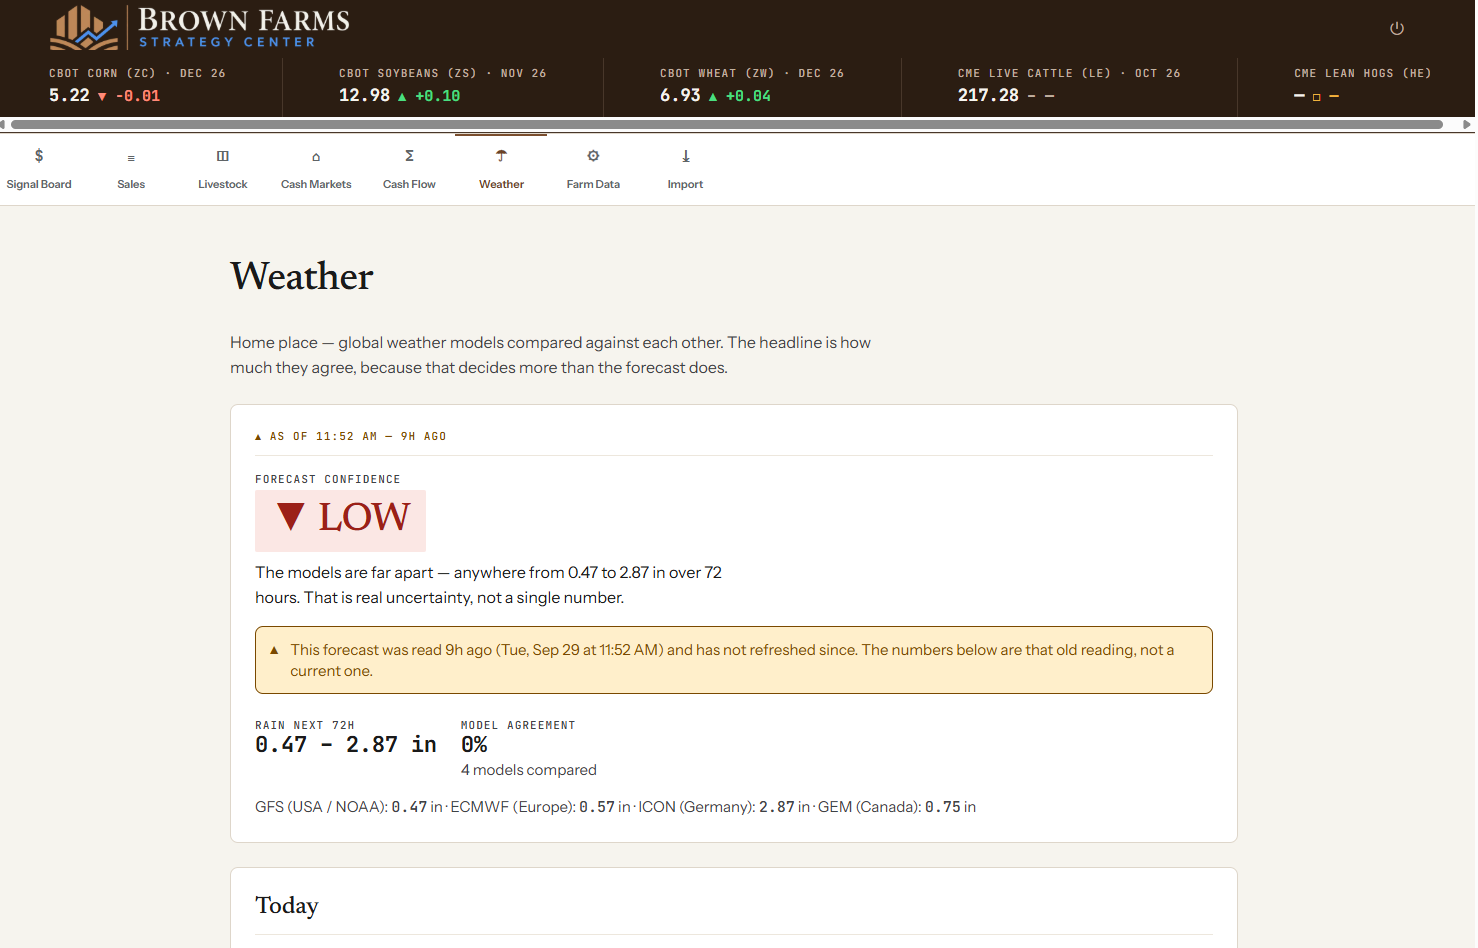Switch to Cash Markets tab
This screenshot has height=948, width=1478.
(316, 169)
